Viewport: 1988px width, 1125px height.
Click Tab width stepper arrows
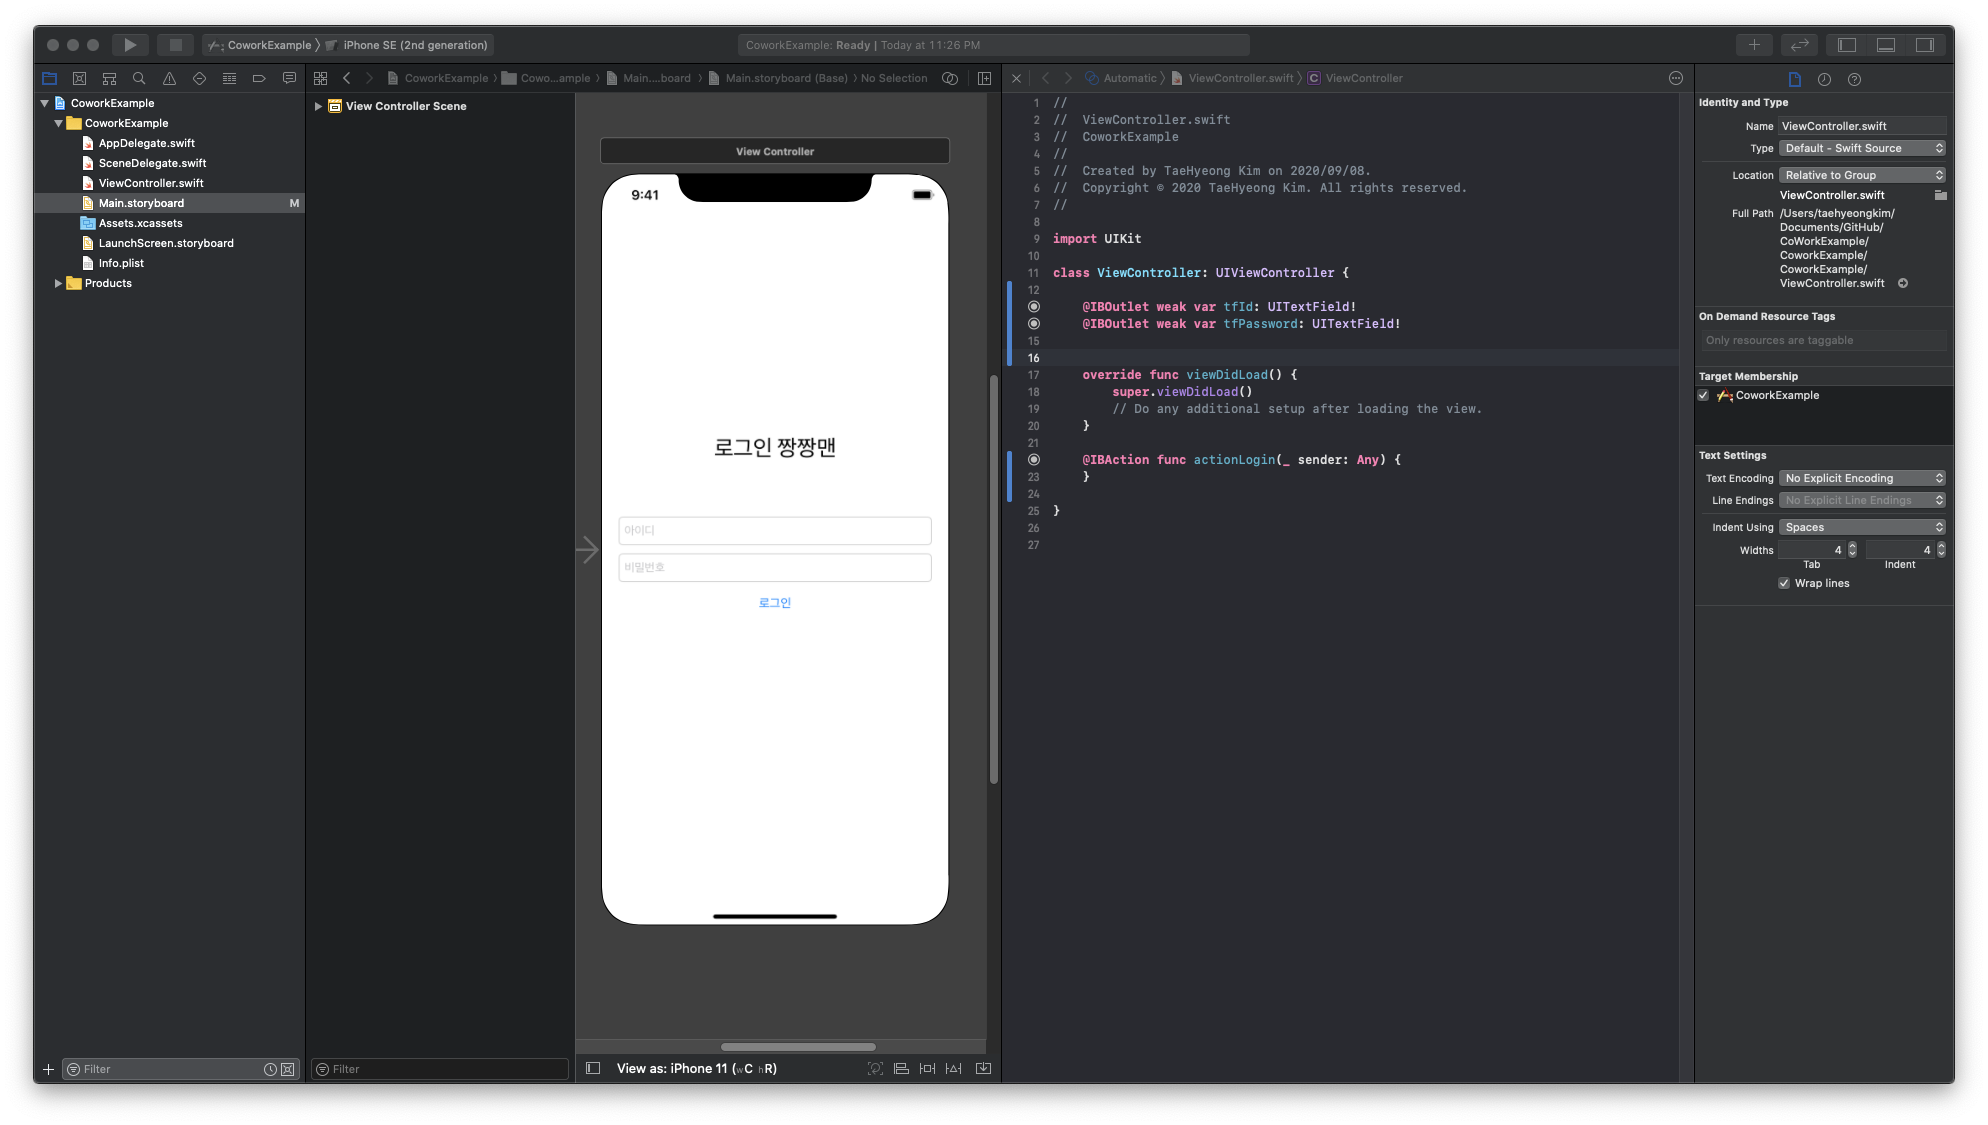(1852, 550)
